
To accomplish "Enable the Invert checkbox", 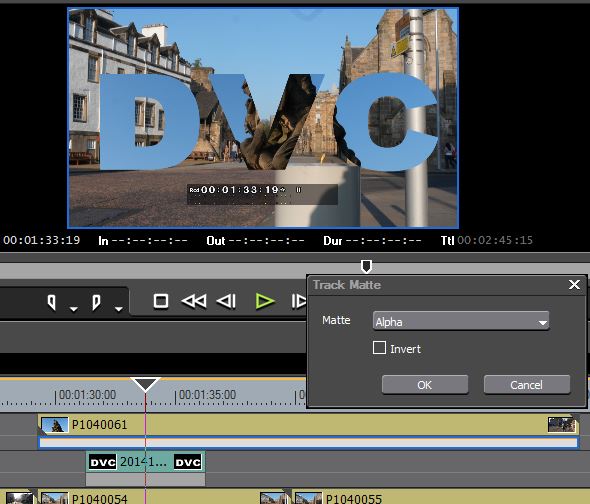I will pos(379,348).
